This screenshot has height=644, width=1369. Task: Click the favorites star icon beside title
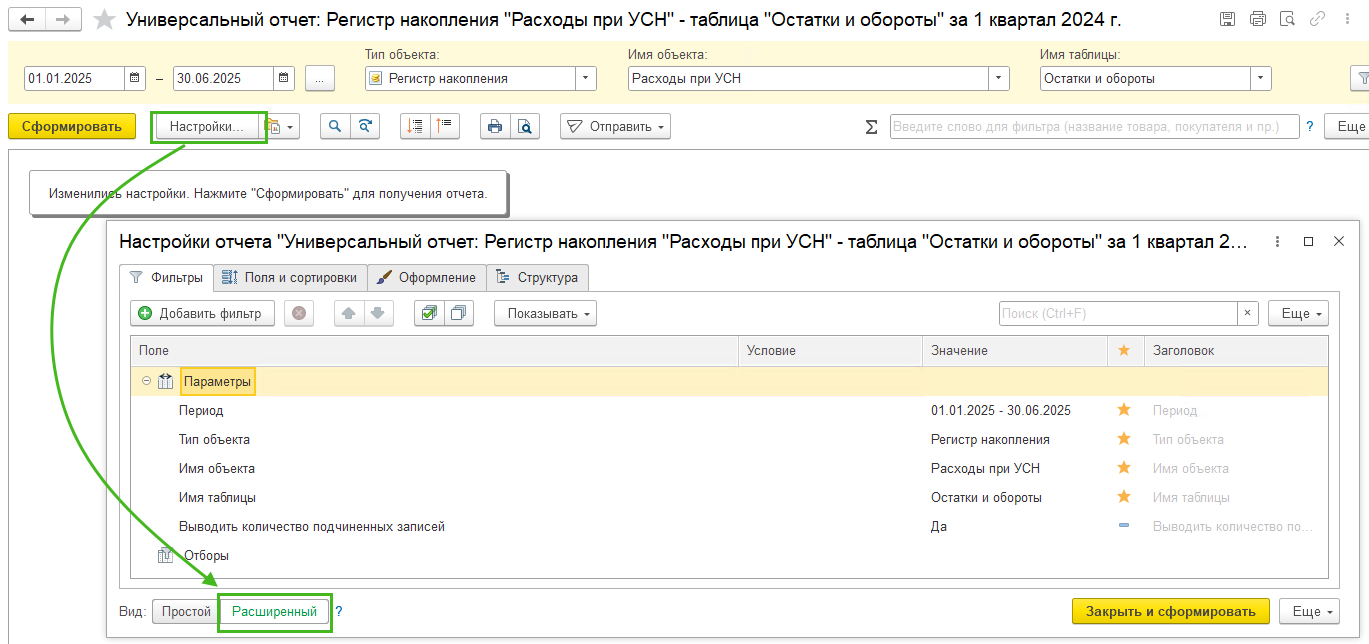103,20
